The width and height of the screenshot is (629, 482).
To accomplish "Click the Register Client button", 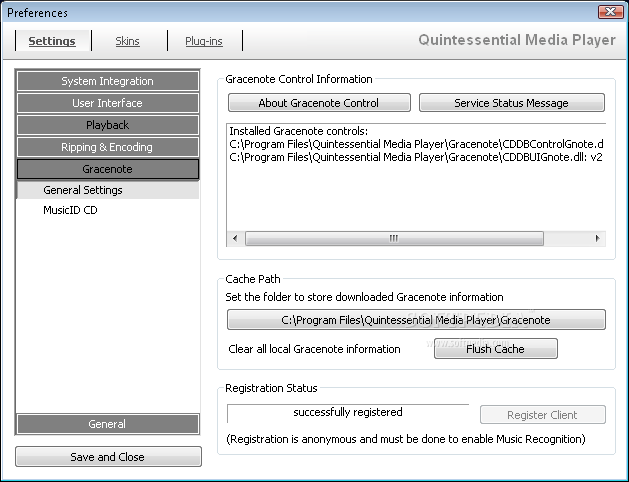I will click(x=543, y=415).
